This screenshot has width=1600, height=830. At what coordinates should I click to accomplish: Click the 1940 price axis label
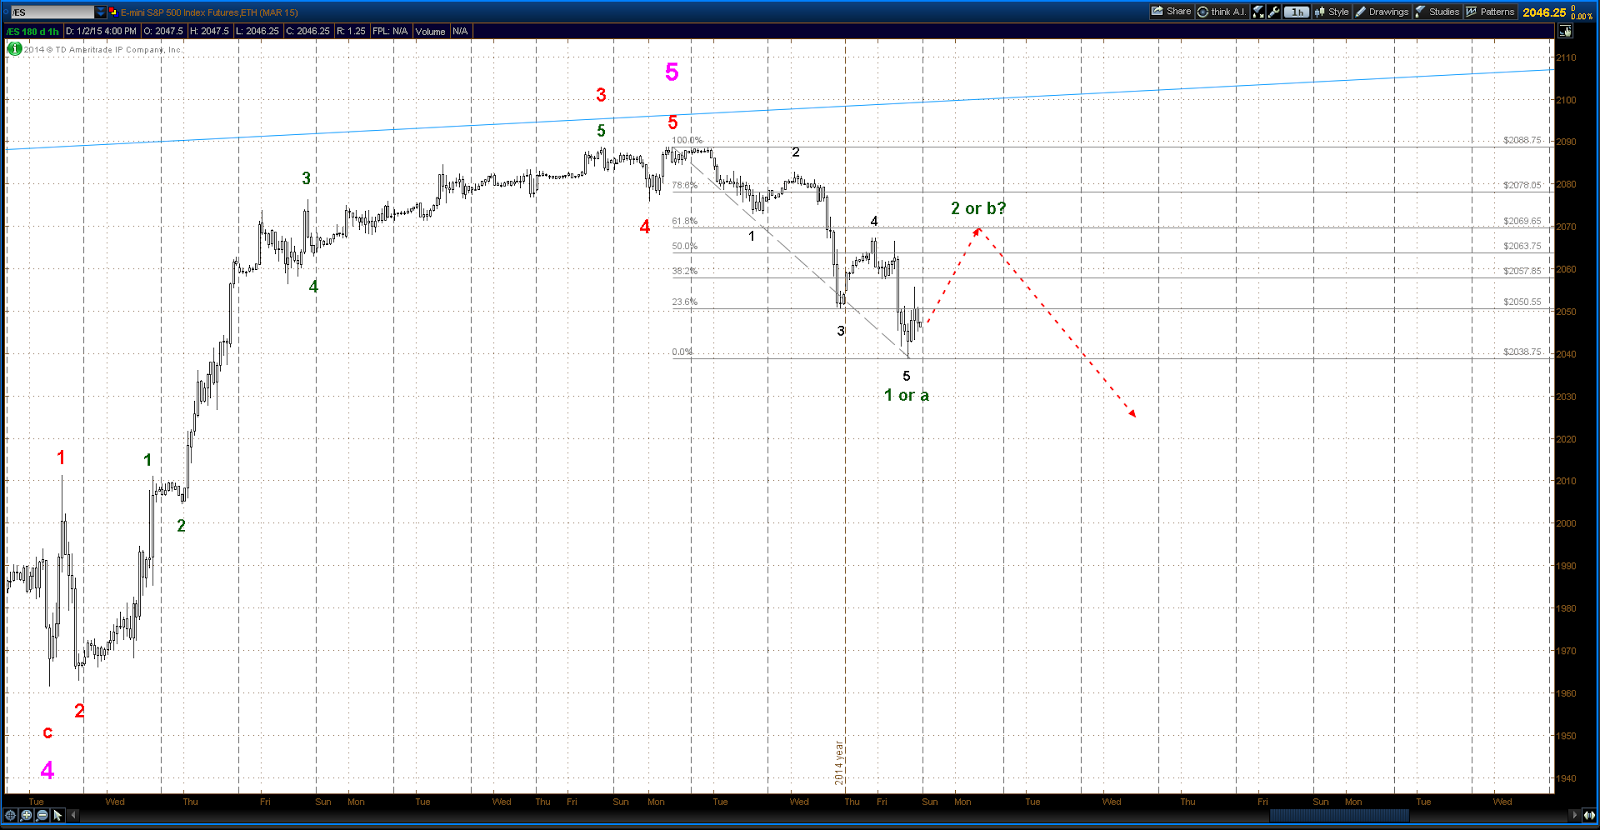(1566, 778)
